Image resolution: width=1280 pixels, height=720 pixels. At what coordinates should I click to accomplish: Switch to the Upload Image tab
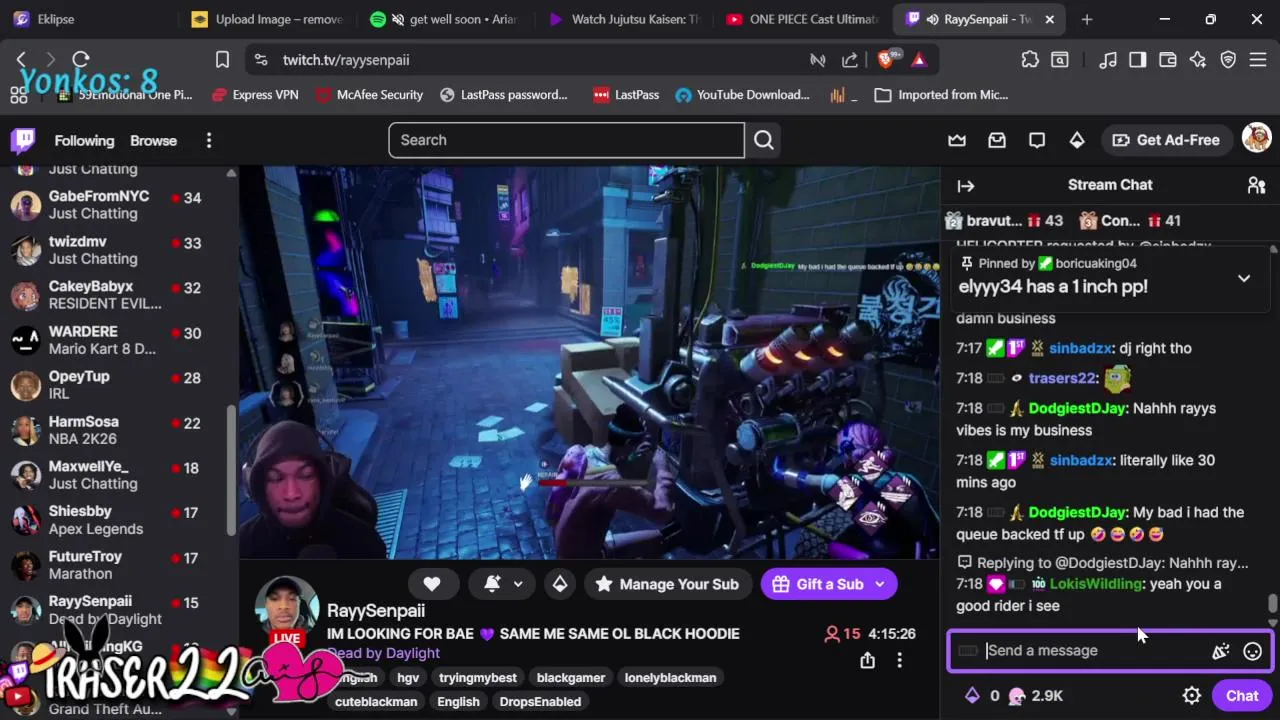(267, 19)
